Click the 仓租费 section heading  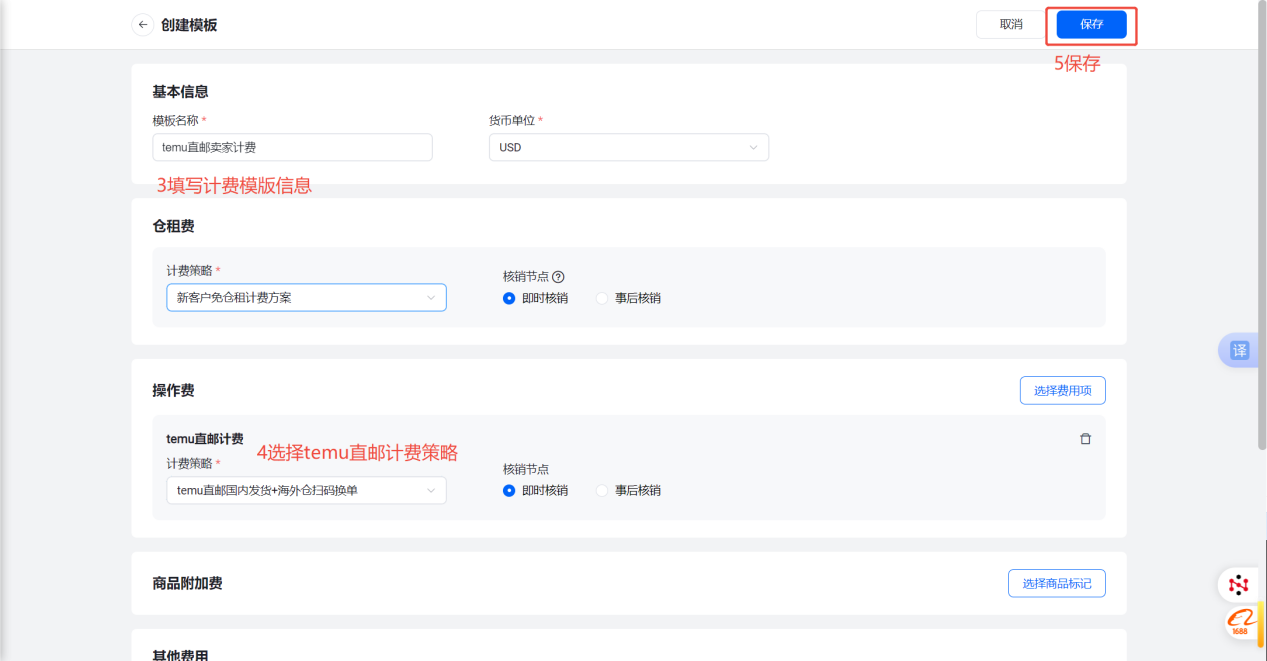pyautogui.click(x=173, y=226)
